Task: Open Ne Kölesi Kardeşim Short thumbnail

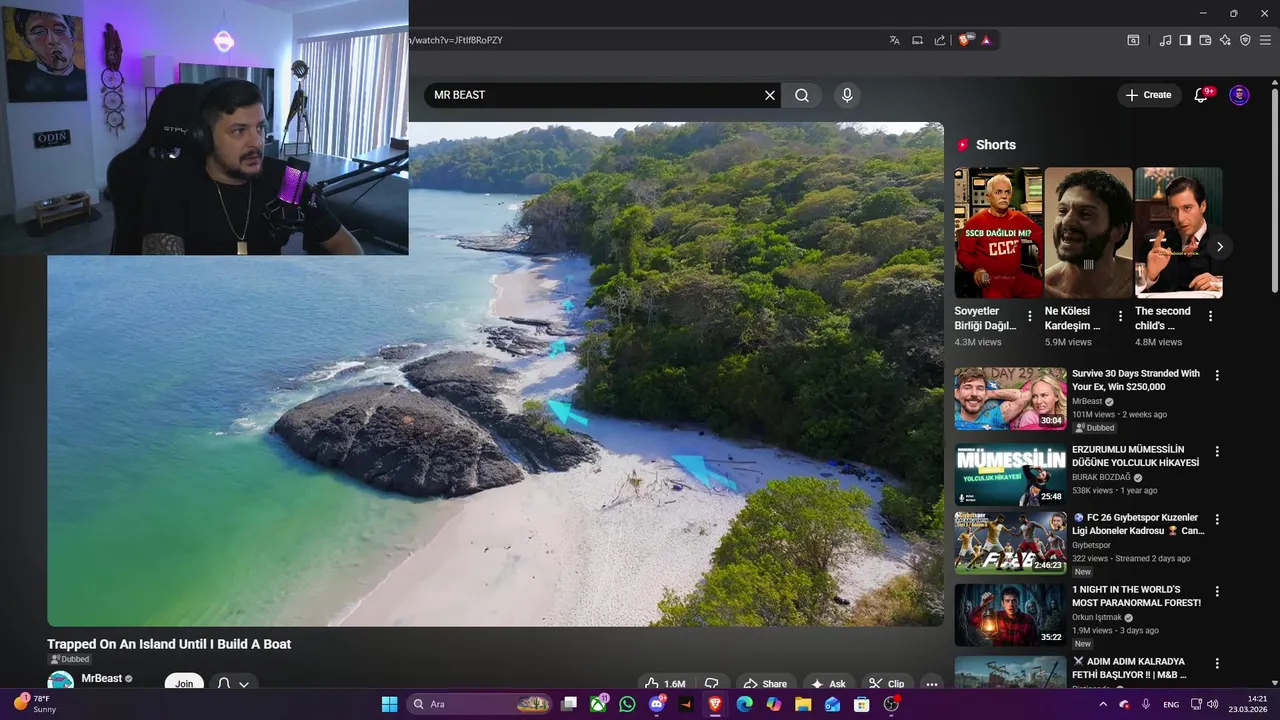Action: (x=1088, y=233)
